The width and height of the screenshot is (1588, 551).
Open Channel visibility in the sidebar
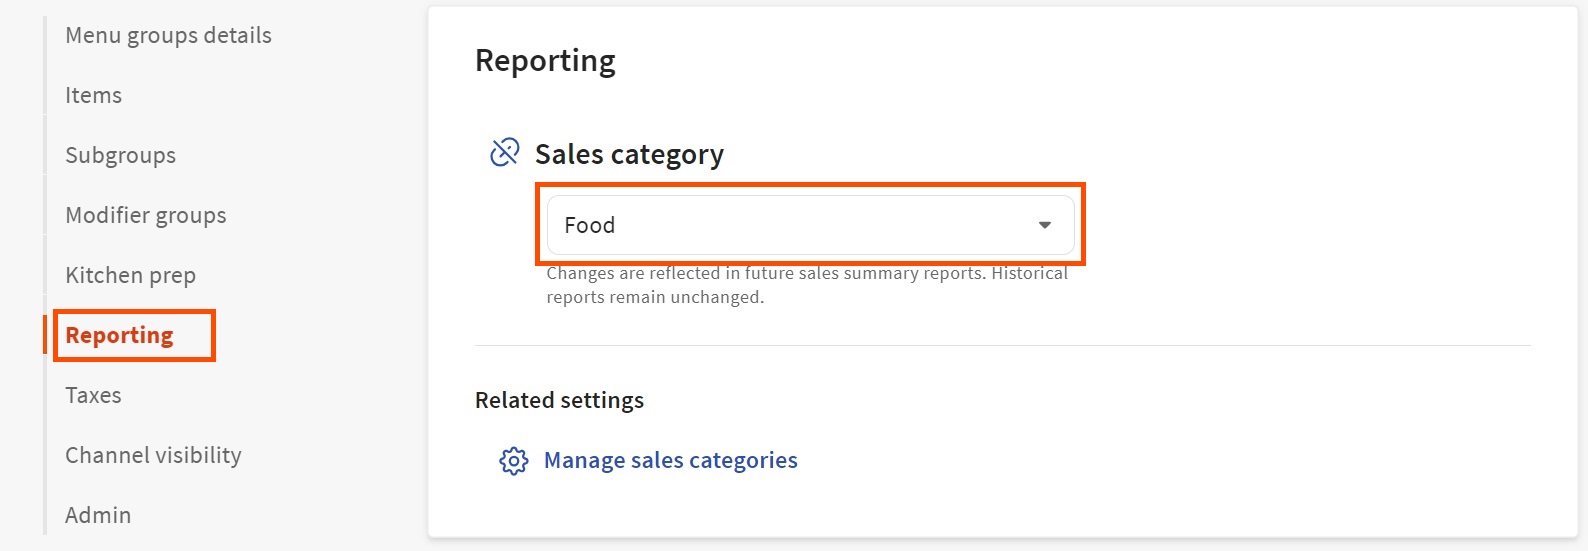[x=153, y=455]
